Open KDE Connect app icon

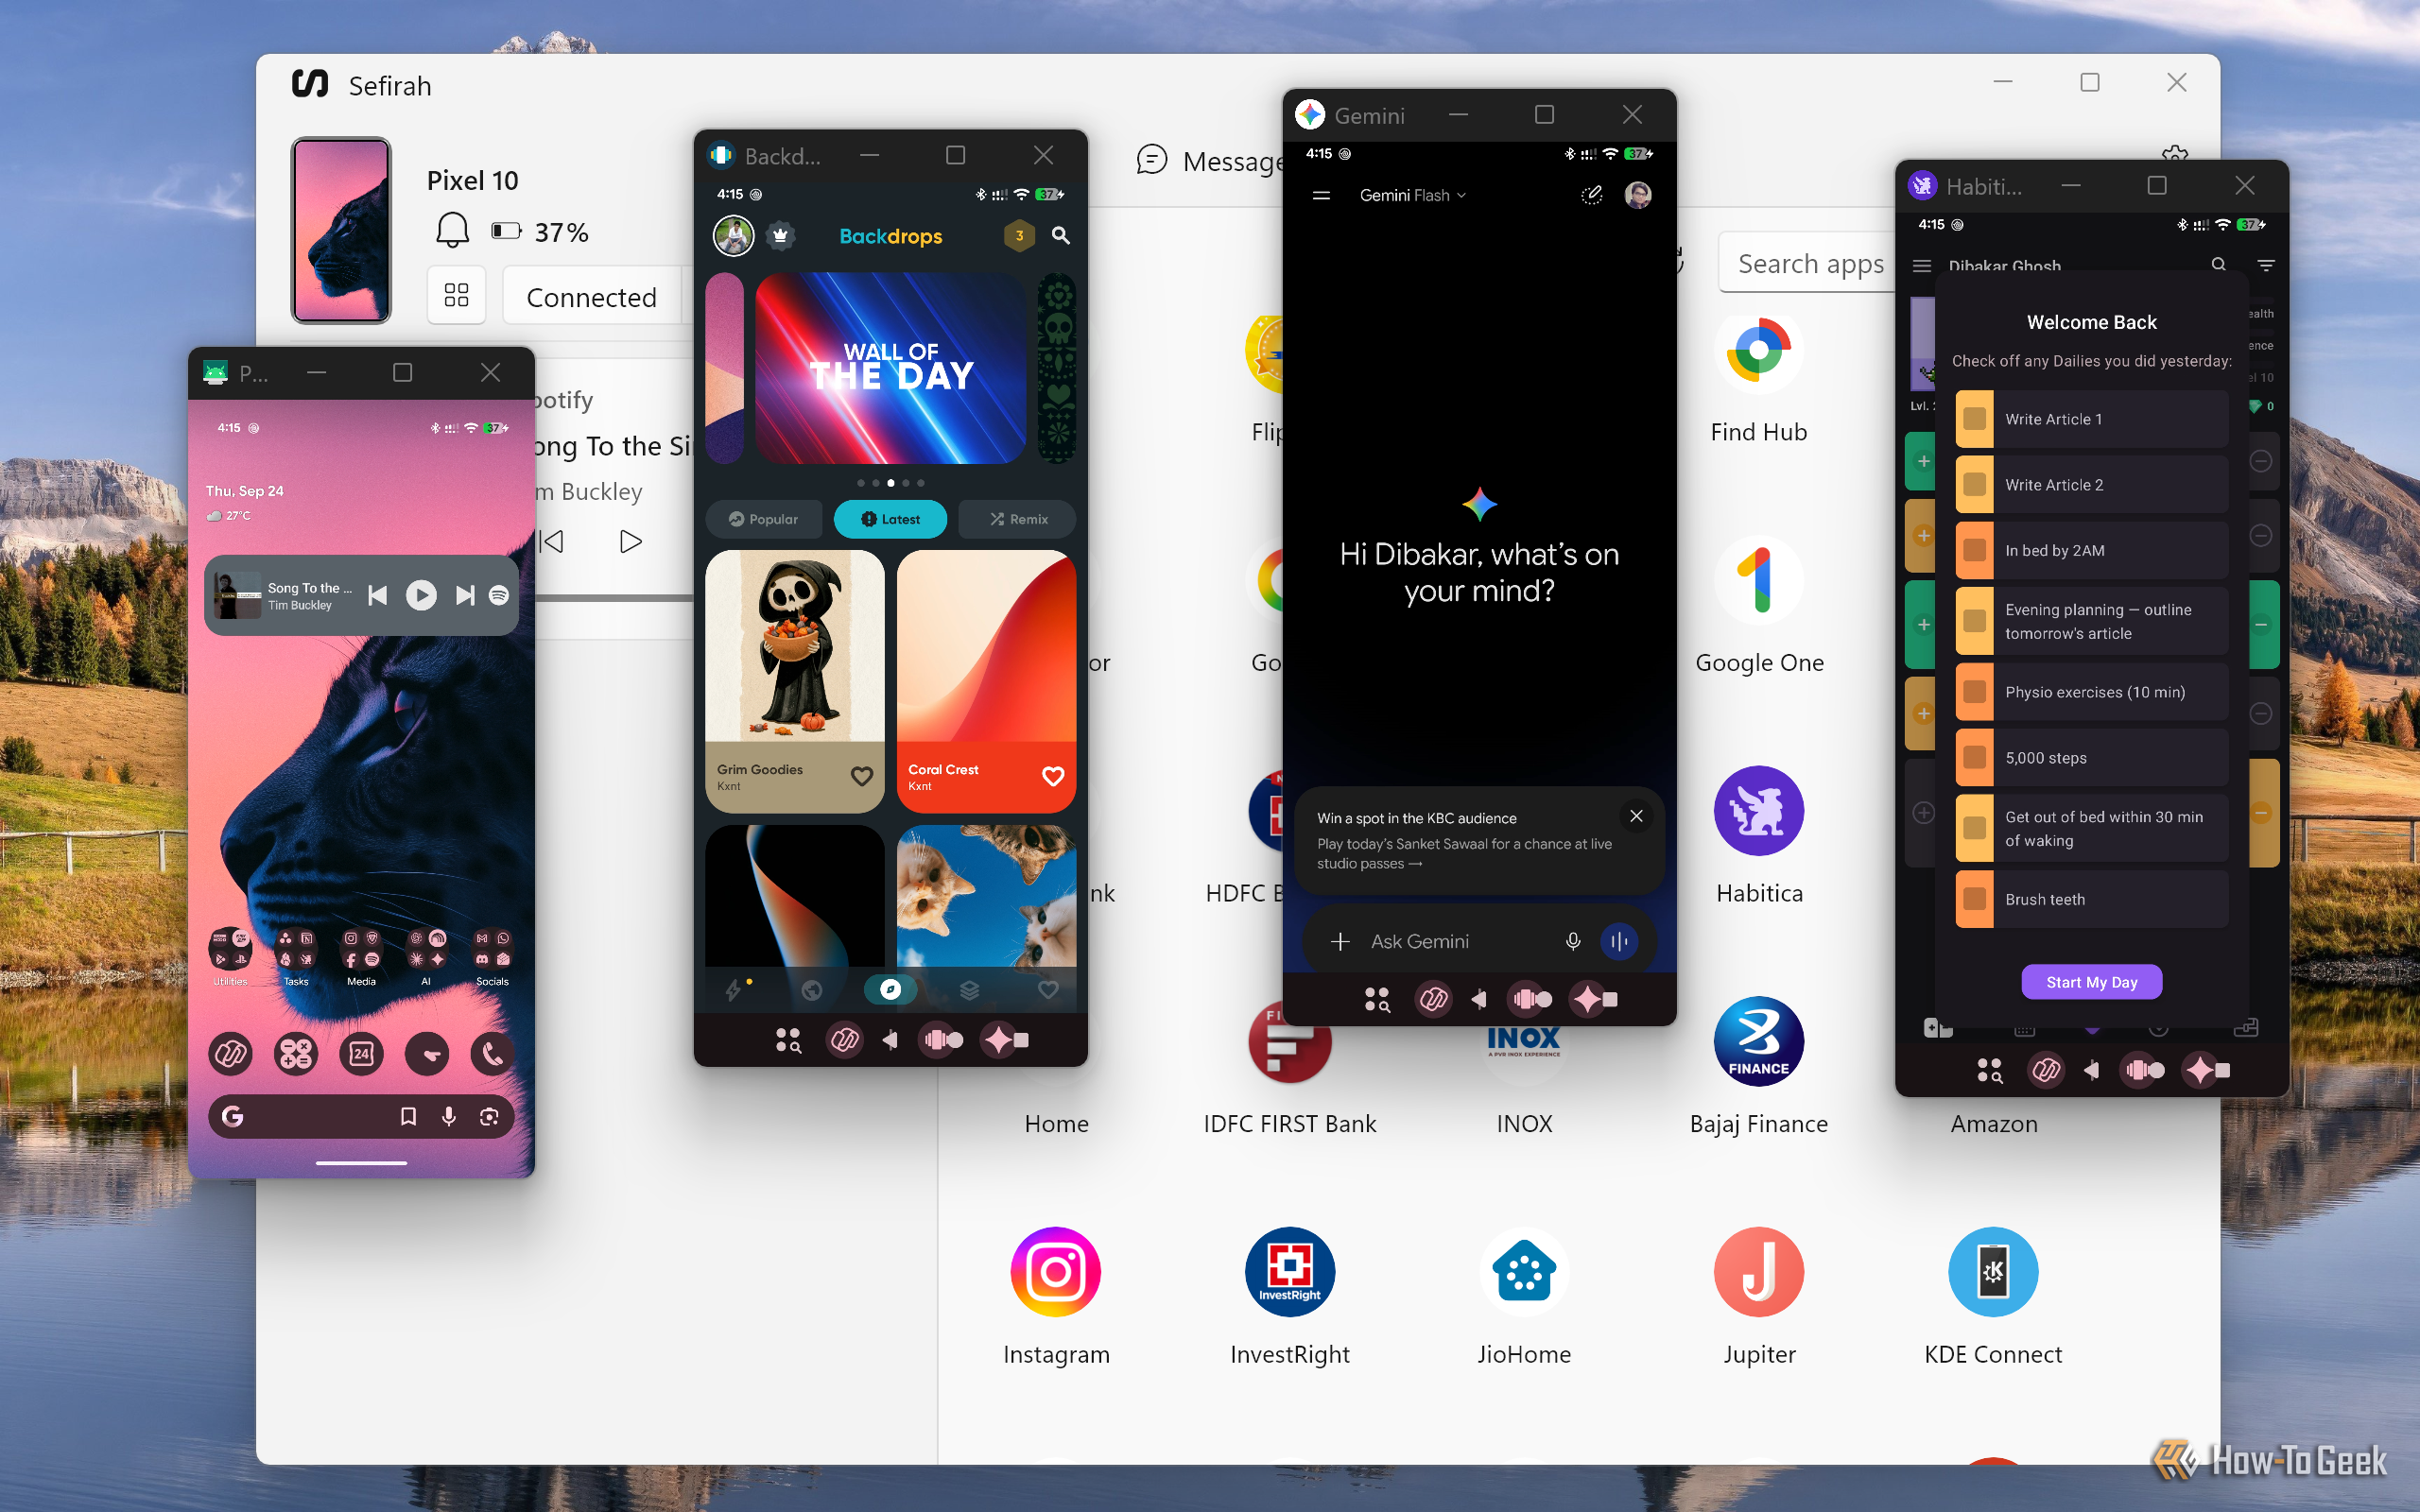[1993, 1272]
